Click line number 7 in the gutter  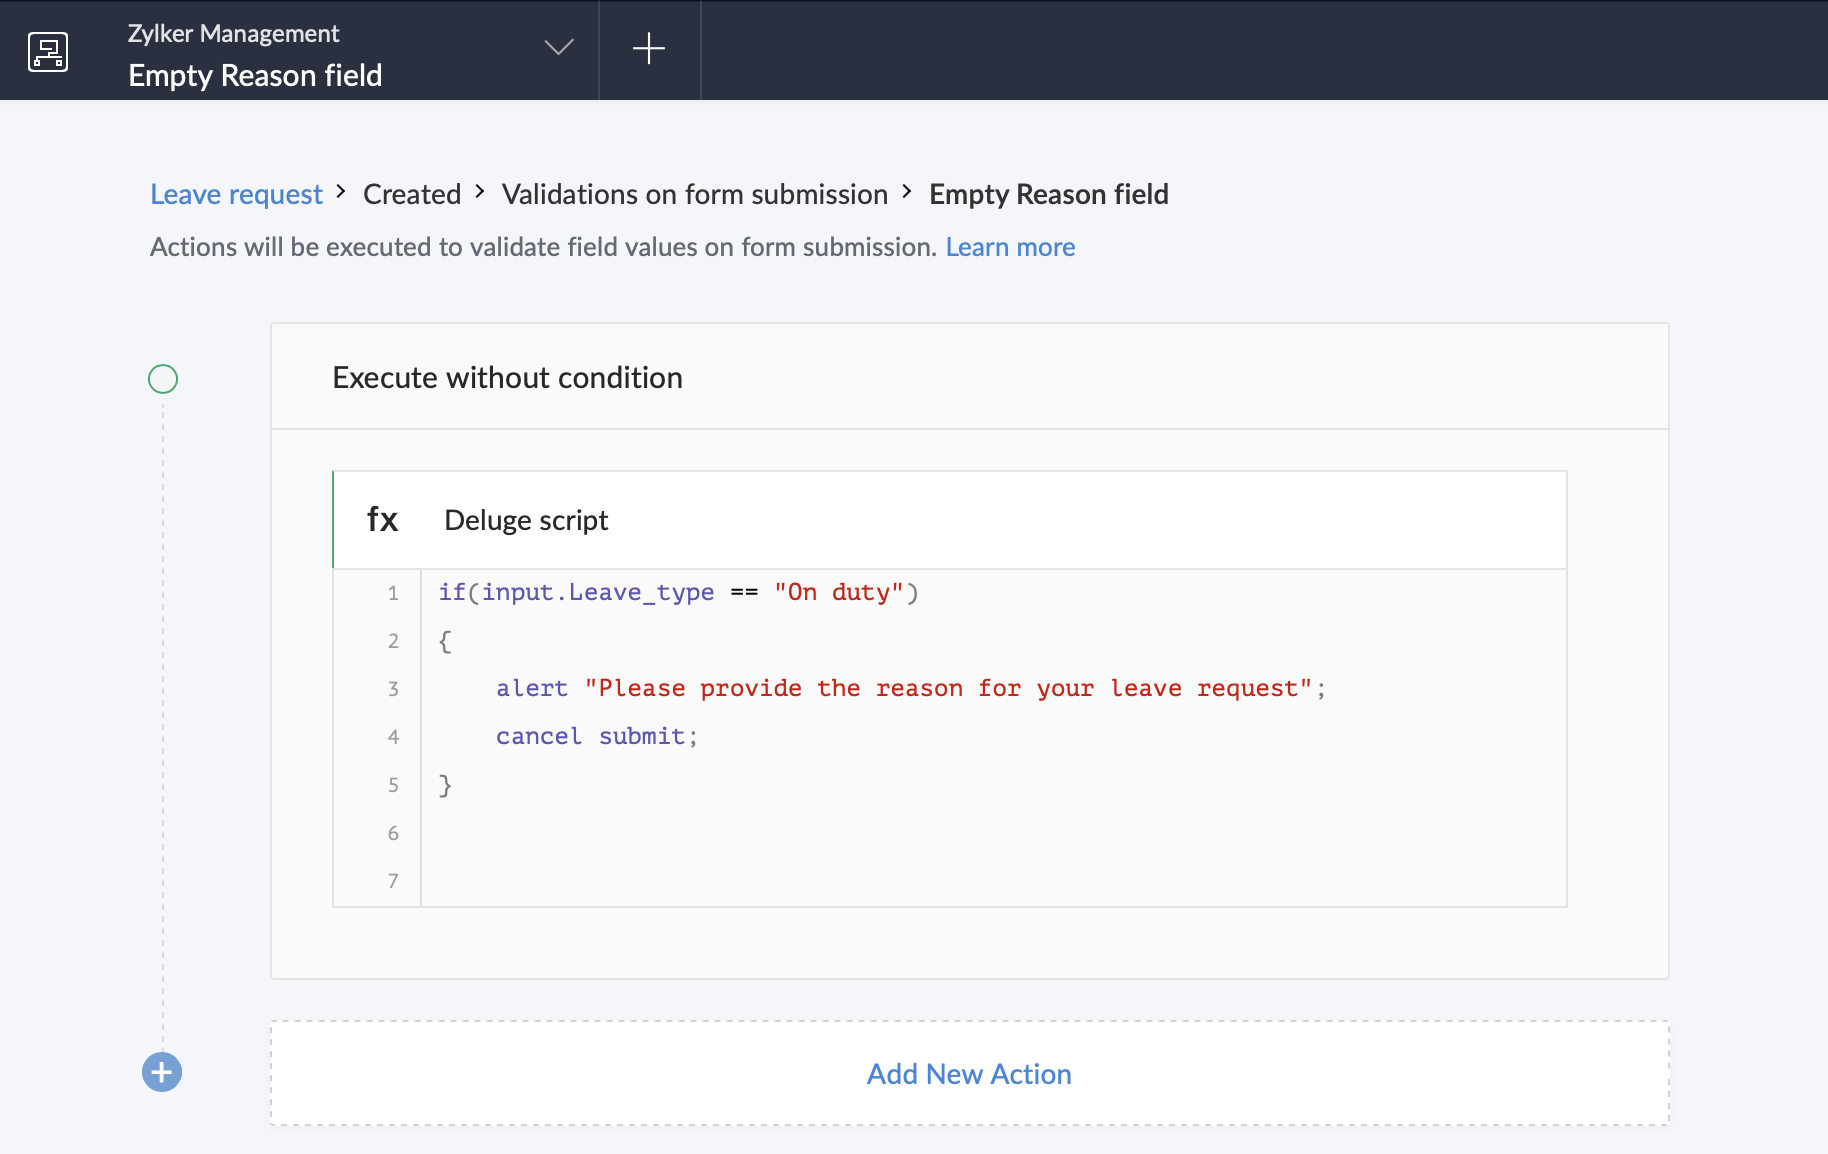coord(393,881)
